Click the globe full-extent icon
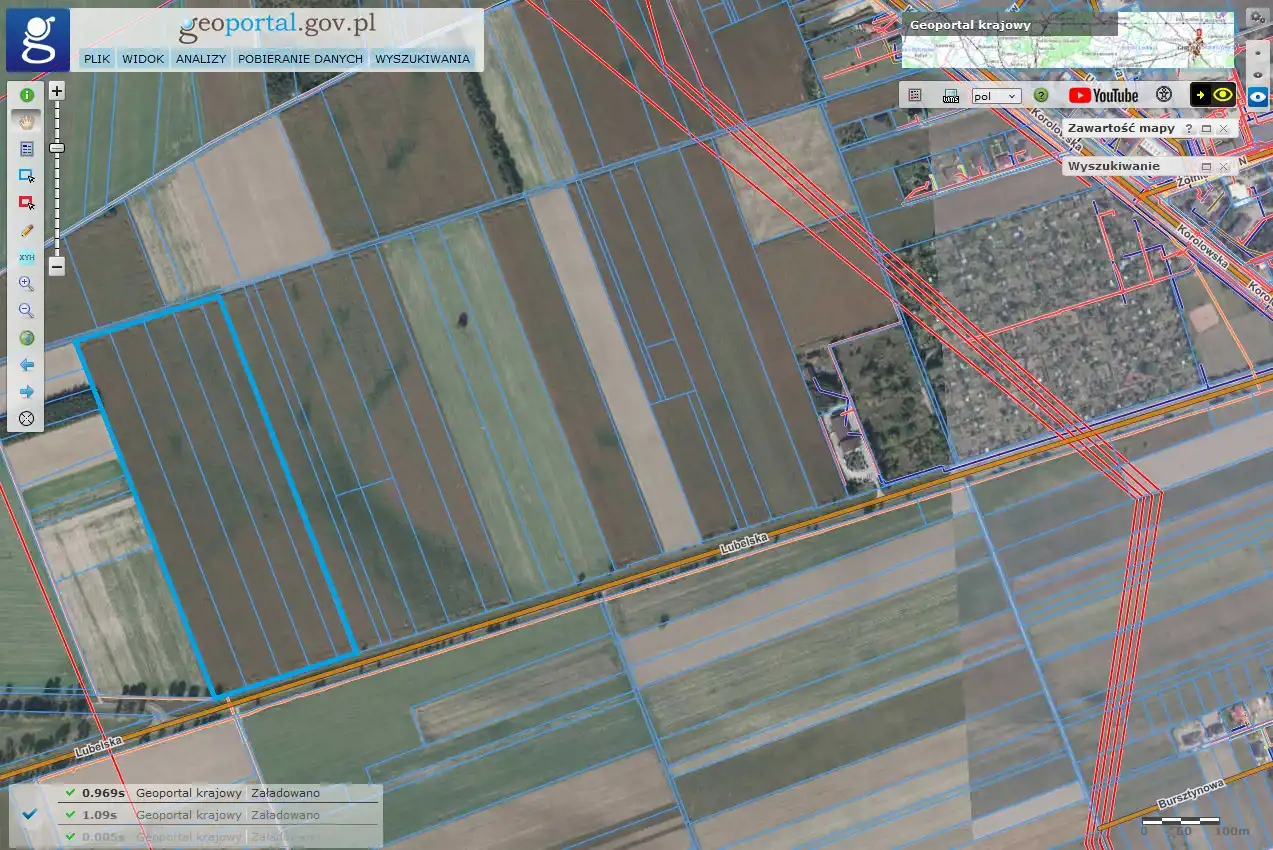 click(x=27, y=338)
